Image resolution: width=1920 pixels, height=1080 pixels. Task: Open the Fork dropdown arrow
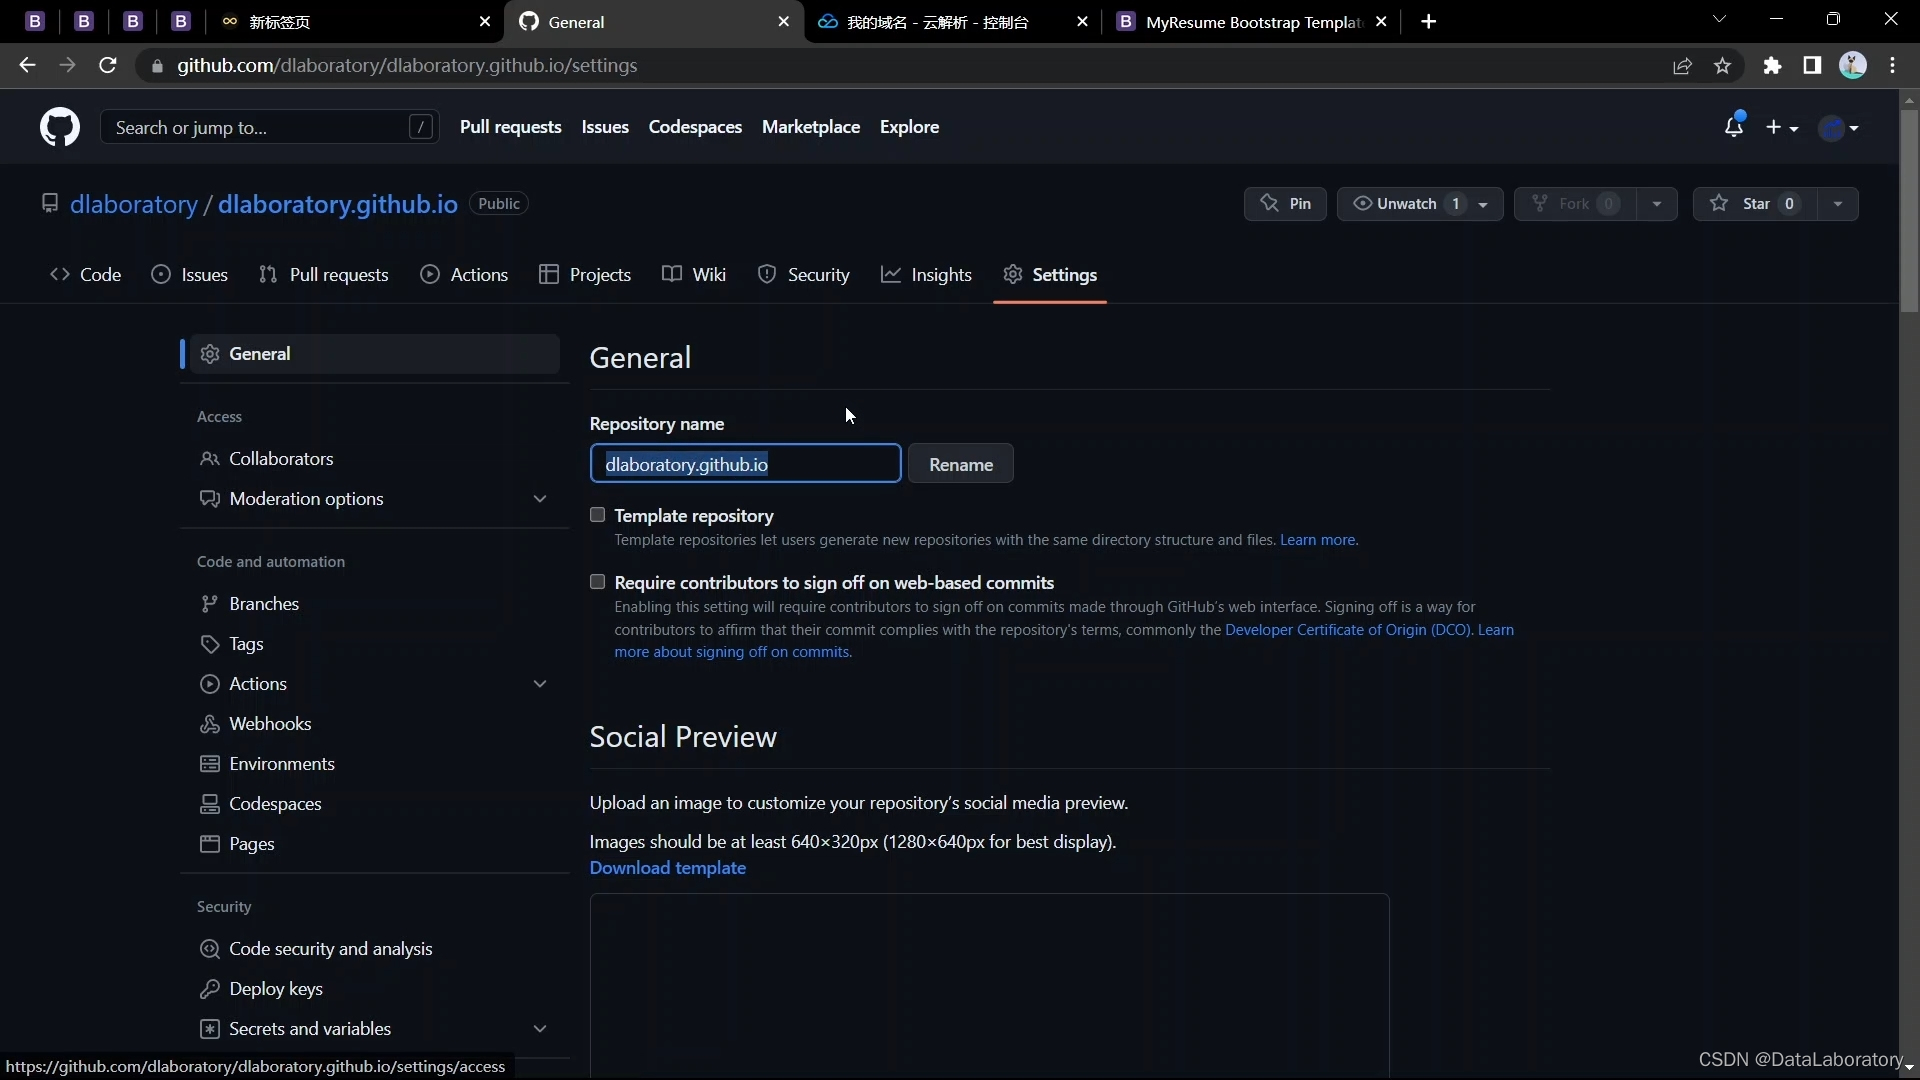coord(1657,204)
